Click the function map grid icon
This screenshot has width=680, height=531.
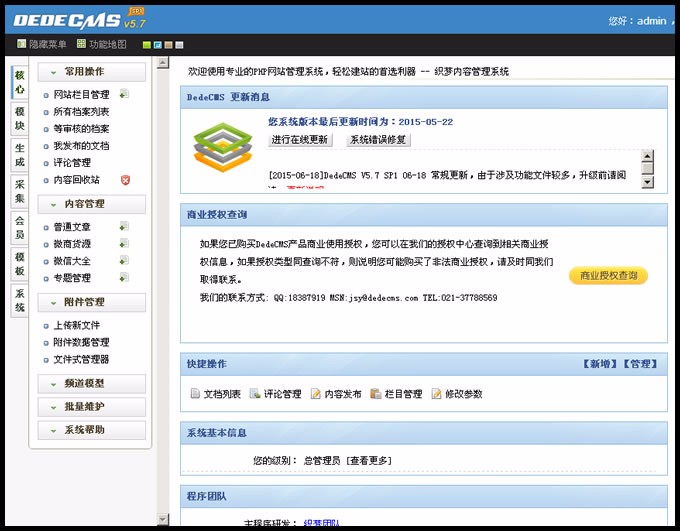(81, 44)
